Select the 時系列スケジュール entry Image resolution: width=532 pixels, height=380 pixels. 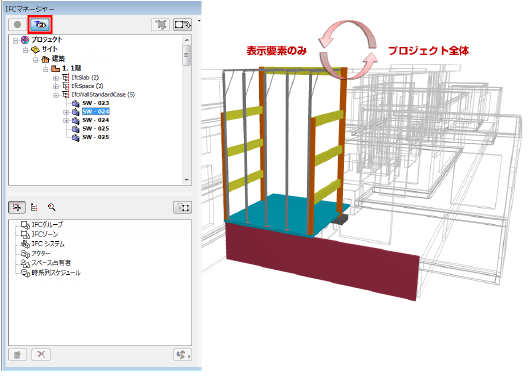pos(51,273)
